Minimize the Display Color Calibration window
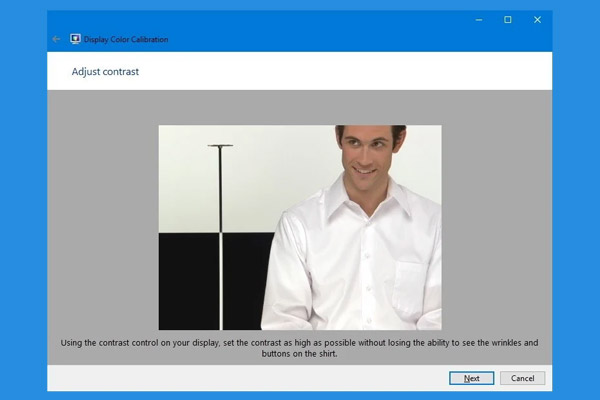Viewport: 600px width, 400px height. pyautogui.click(x=479, y=20)
